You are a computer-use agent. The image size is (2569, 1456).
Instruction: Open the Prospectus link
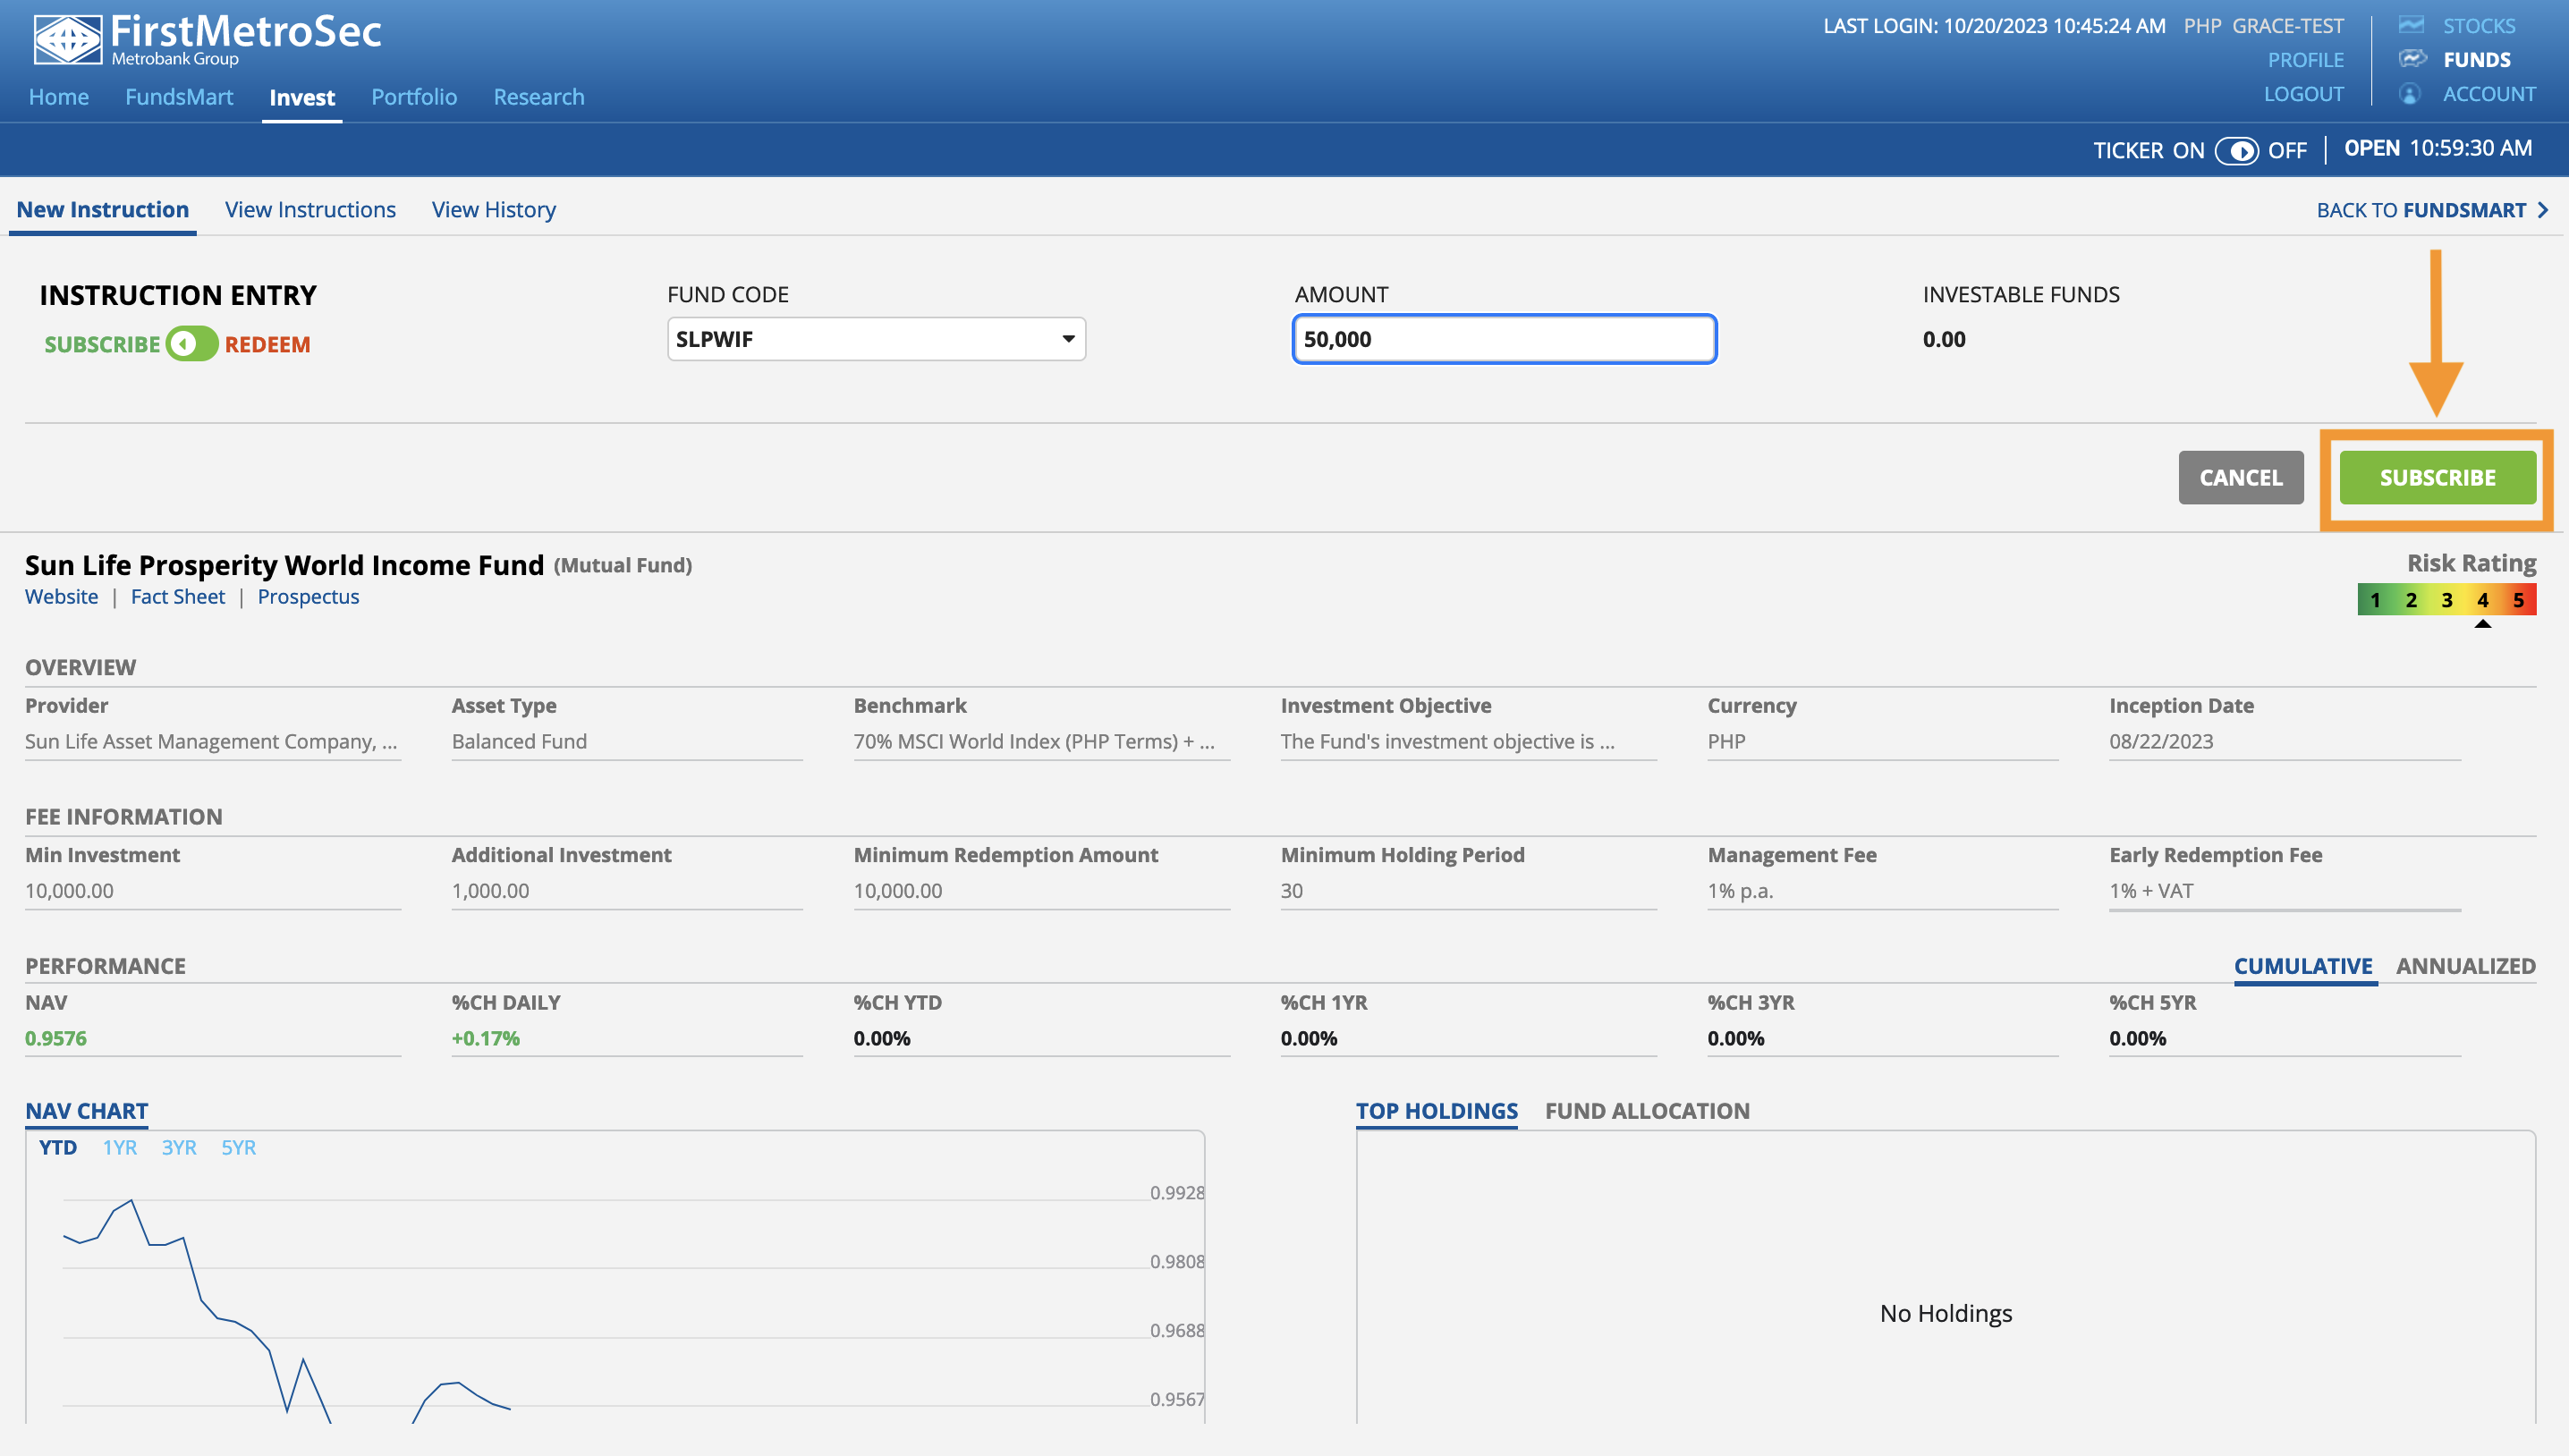point(308,597)
